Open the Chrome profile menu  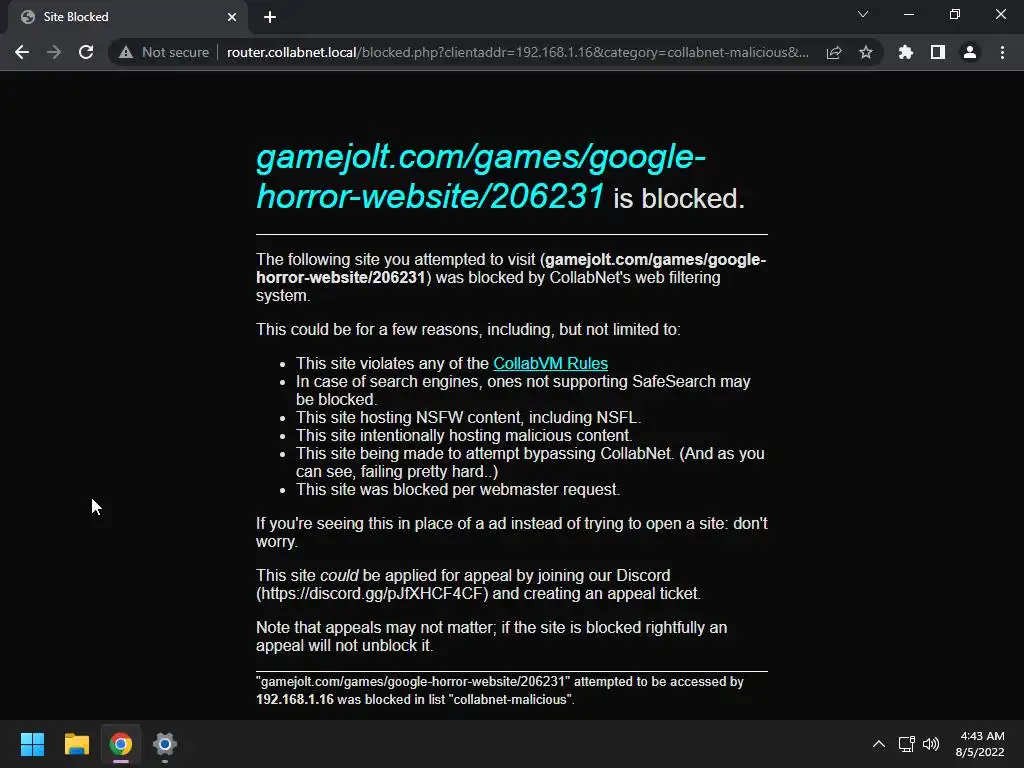(970, 52)
